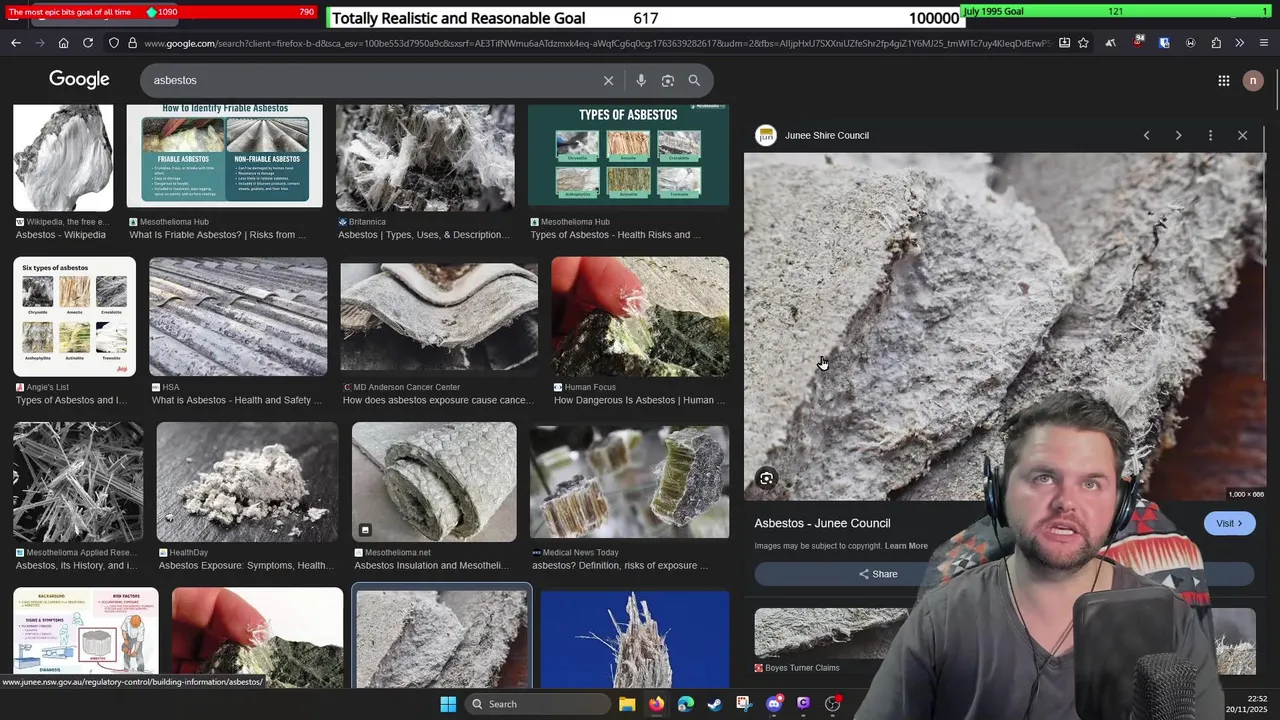
Task: Search inside image with Lens icon on preview
Action: 767,479
